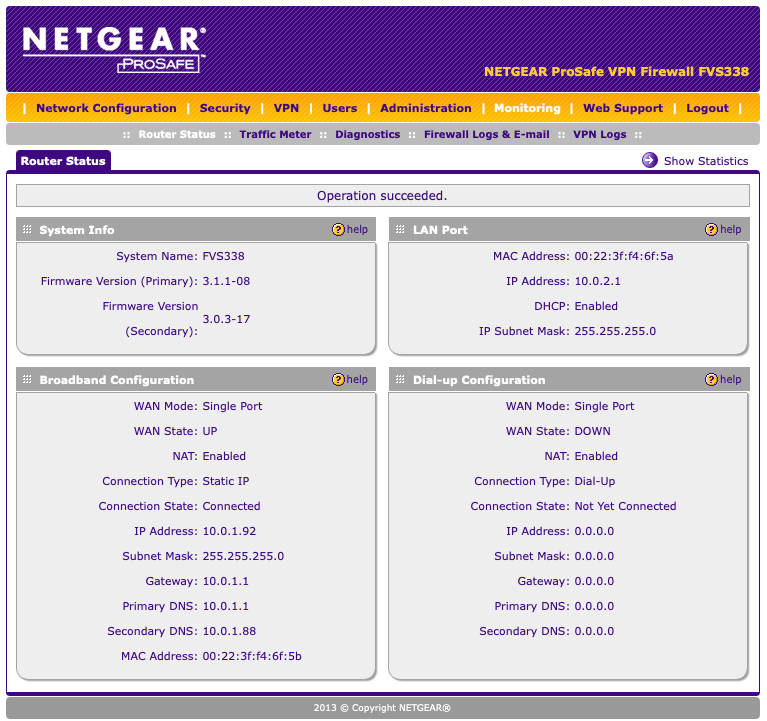View the VPN Logs page
This screenshot has width=767, height=721.
click(x=599, y=134)
